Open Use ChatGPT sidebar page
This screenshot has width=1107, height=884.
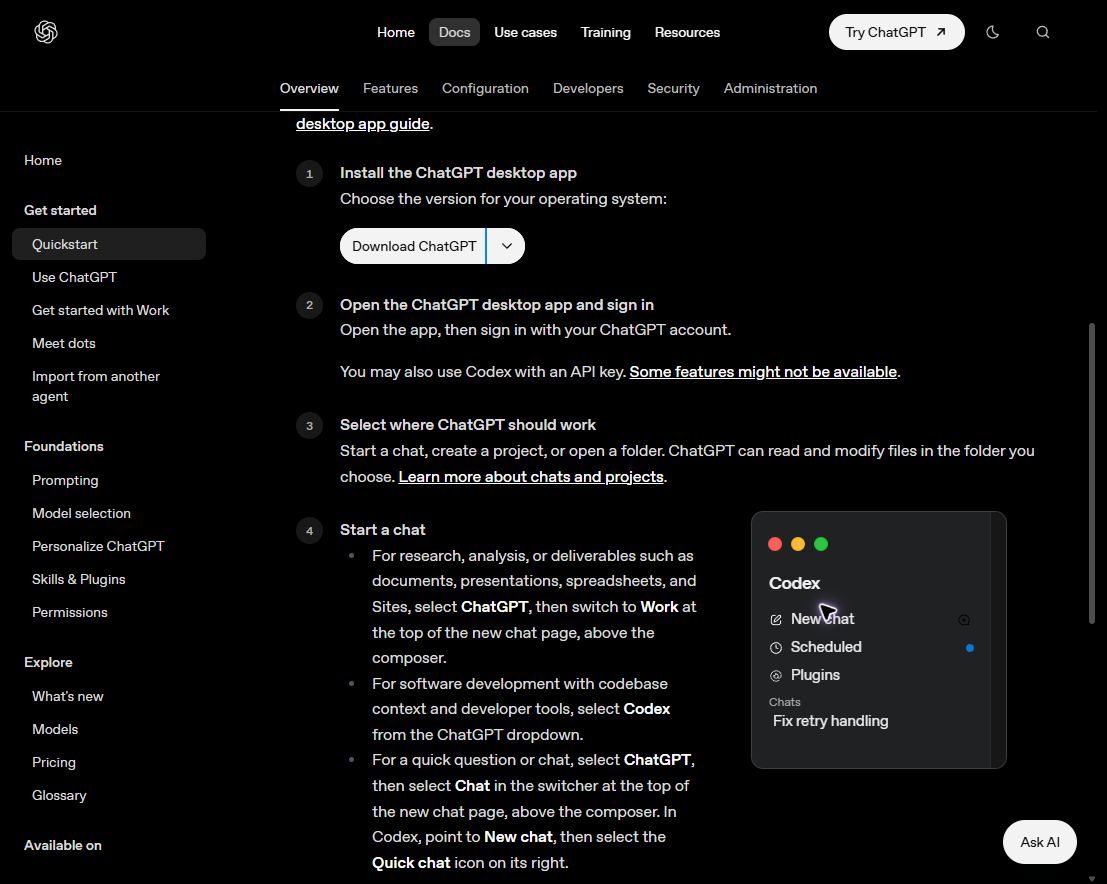click(74, 277)
